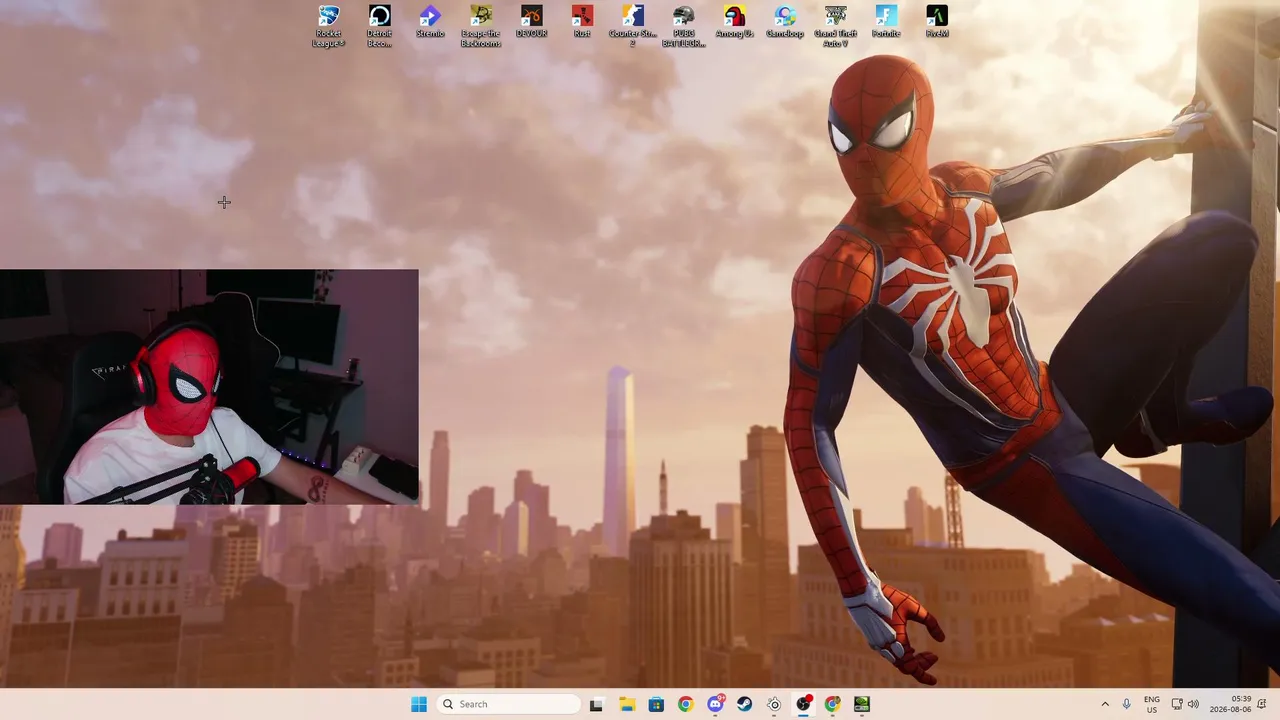Open the Chrome icon beside the NVIDIA icon

(x=832, y=704)
